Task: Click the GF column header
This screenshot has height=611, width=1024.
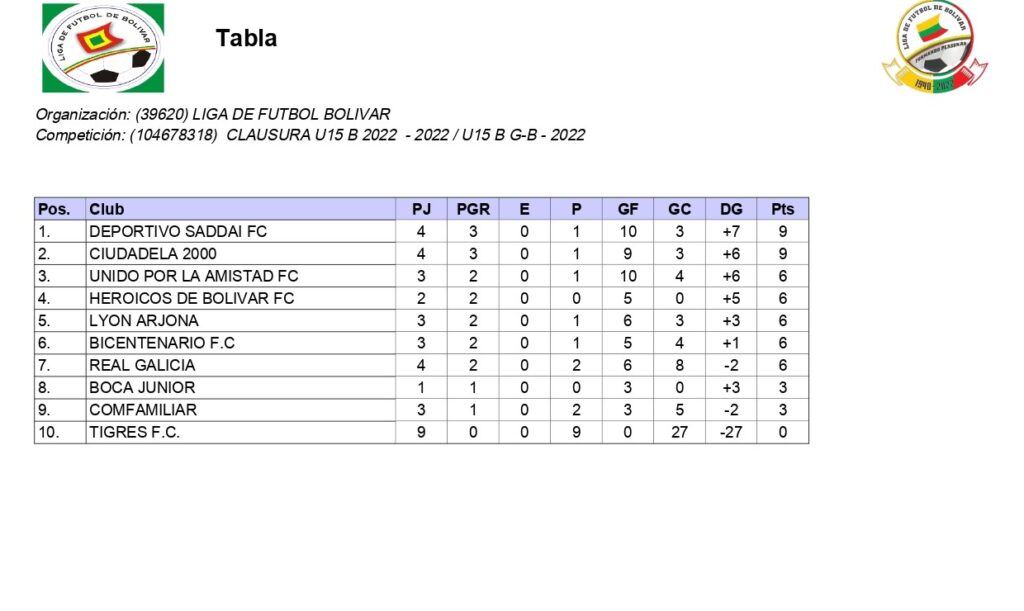Action: point(628,209)
